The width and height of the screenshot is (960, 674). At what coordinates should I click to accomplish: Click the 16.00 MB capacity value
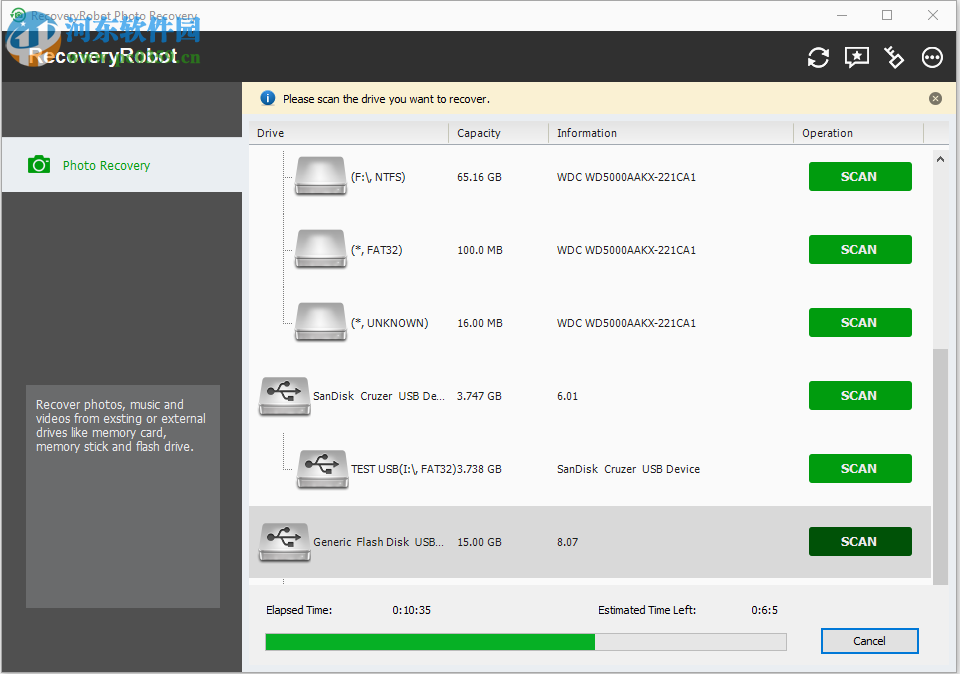point(480,323)
